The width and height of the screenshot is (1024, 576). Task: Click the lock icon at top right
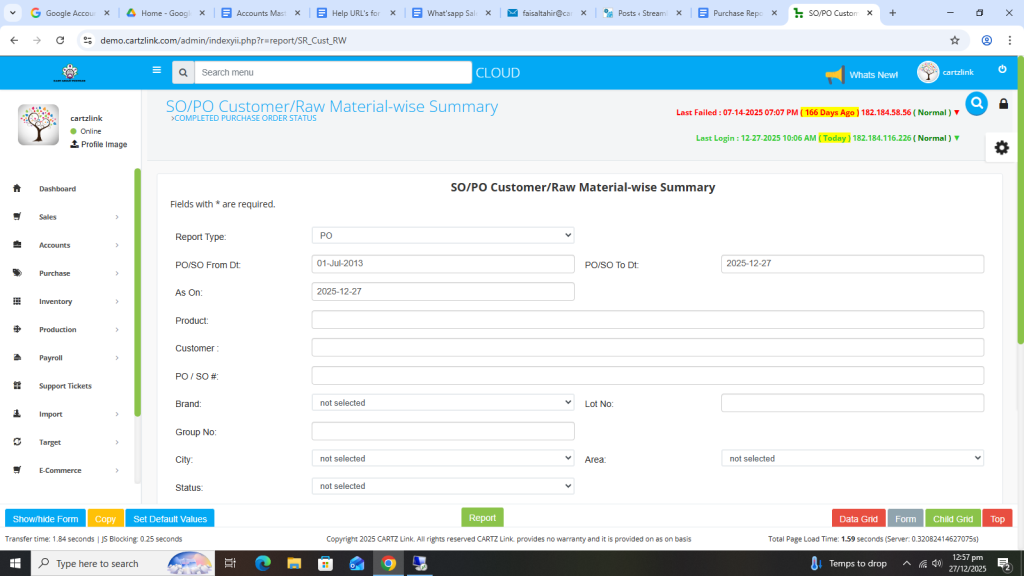pos(1004,104)
